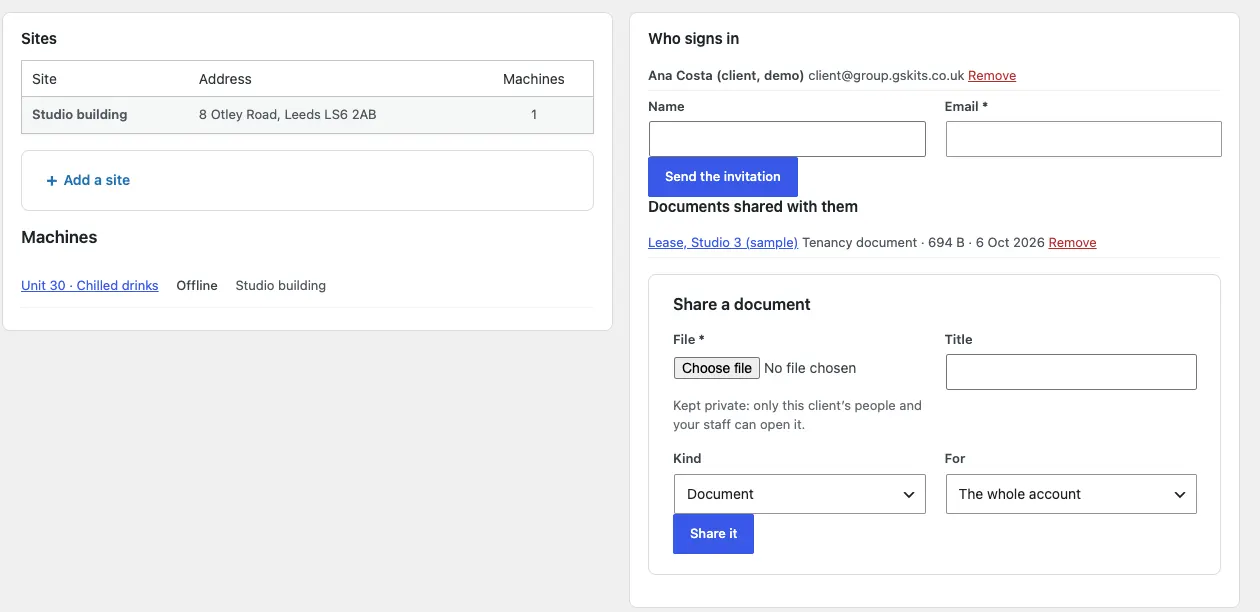This screenshot has height=612, width=1260.
Task: Click the Share it button
Action: [713, 534]
